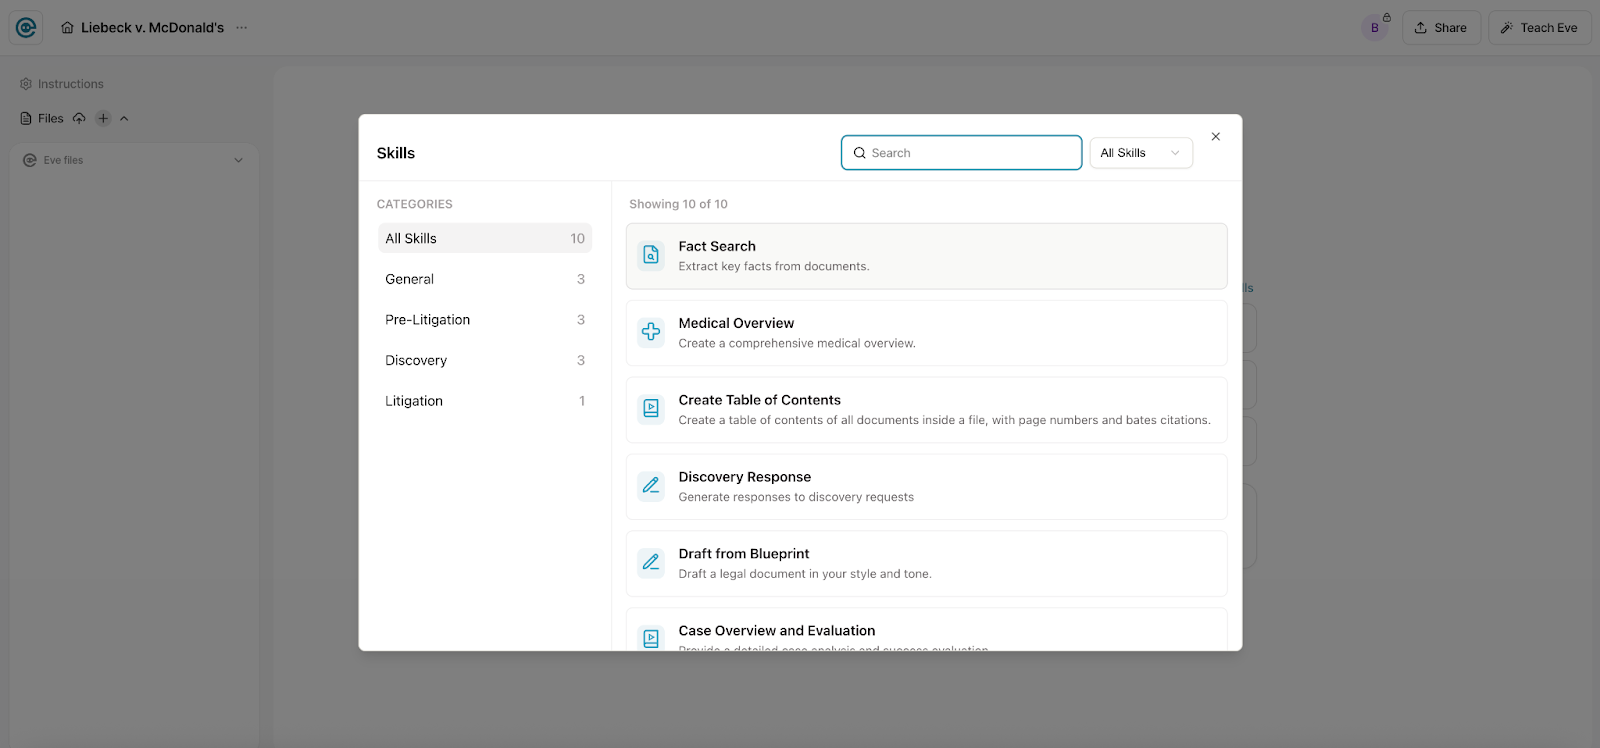Image resolution: width=1600 pixels, height=748 pixels.
Task: Click the Create Table of Contents icon
Action: [651, 408]
